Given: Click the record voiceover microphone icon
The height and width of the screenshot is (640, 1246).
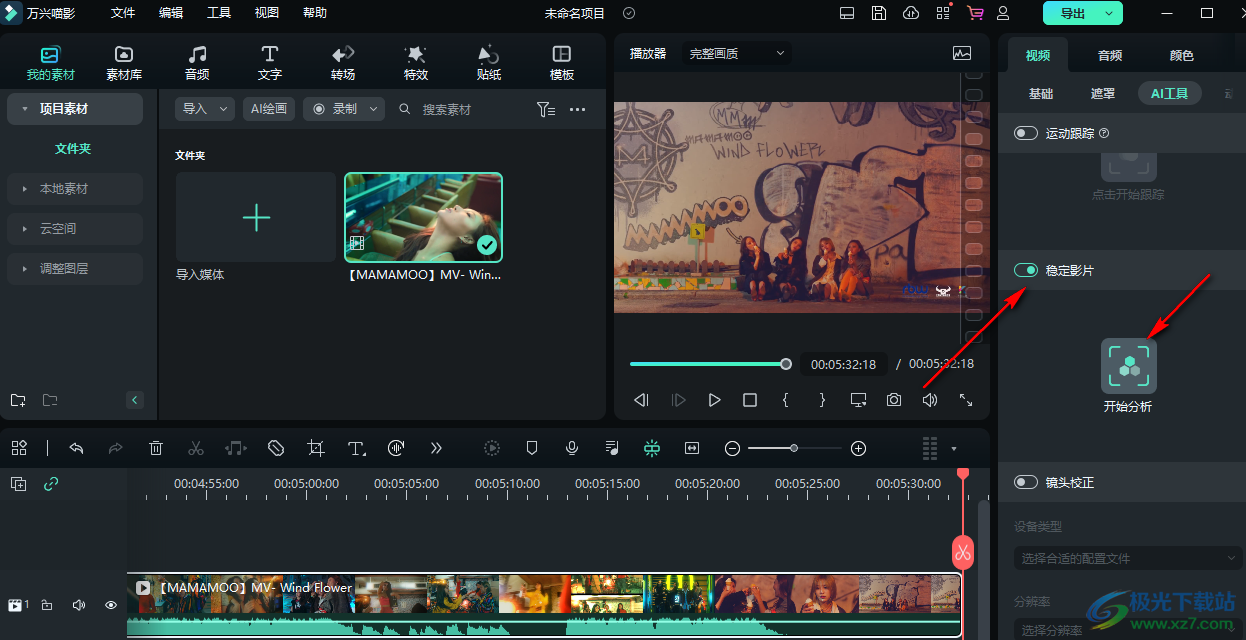Looking at the screenshot, I should pos(572,448).
